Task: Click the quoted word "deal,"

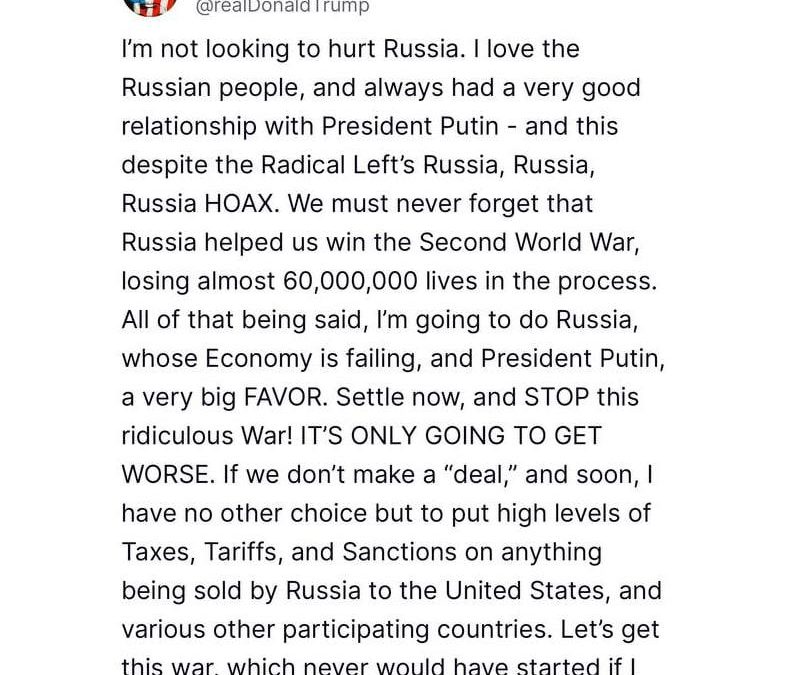Action: point(482,475)
